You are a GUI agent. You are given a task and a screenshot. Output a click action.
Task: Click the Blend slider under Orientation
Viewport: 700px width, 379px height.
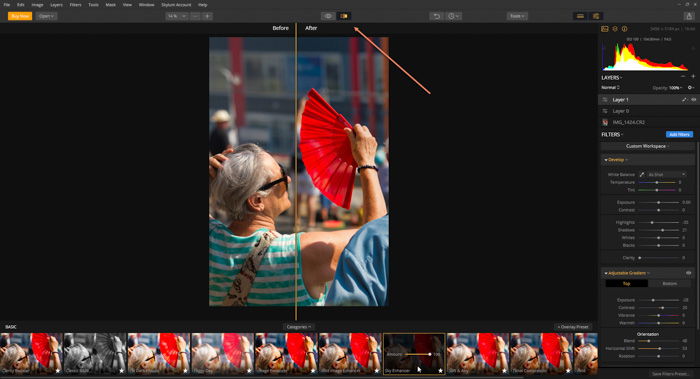pos(658,341)
